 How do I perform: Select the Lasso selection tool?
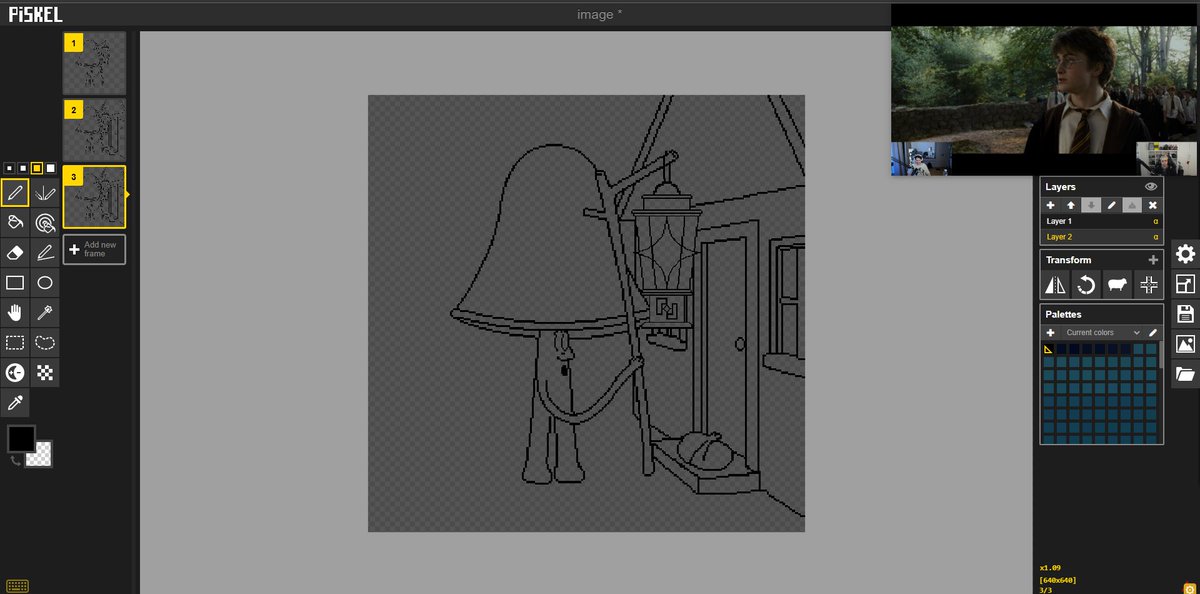[45, 342]
